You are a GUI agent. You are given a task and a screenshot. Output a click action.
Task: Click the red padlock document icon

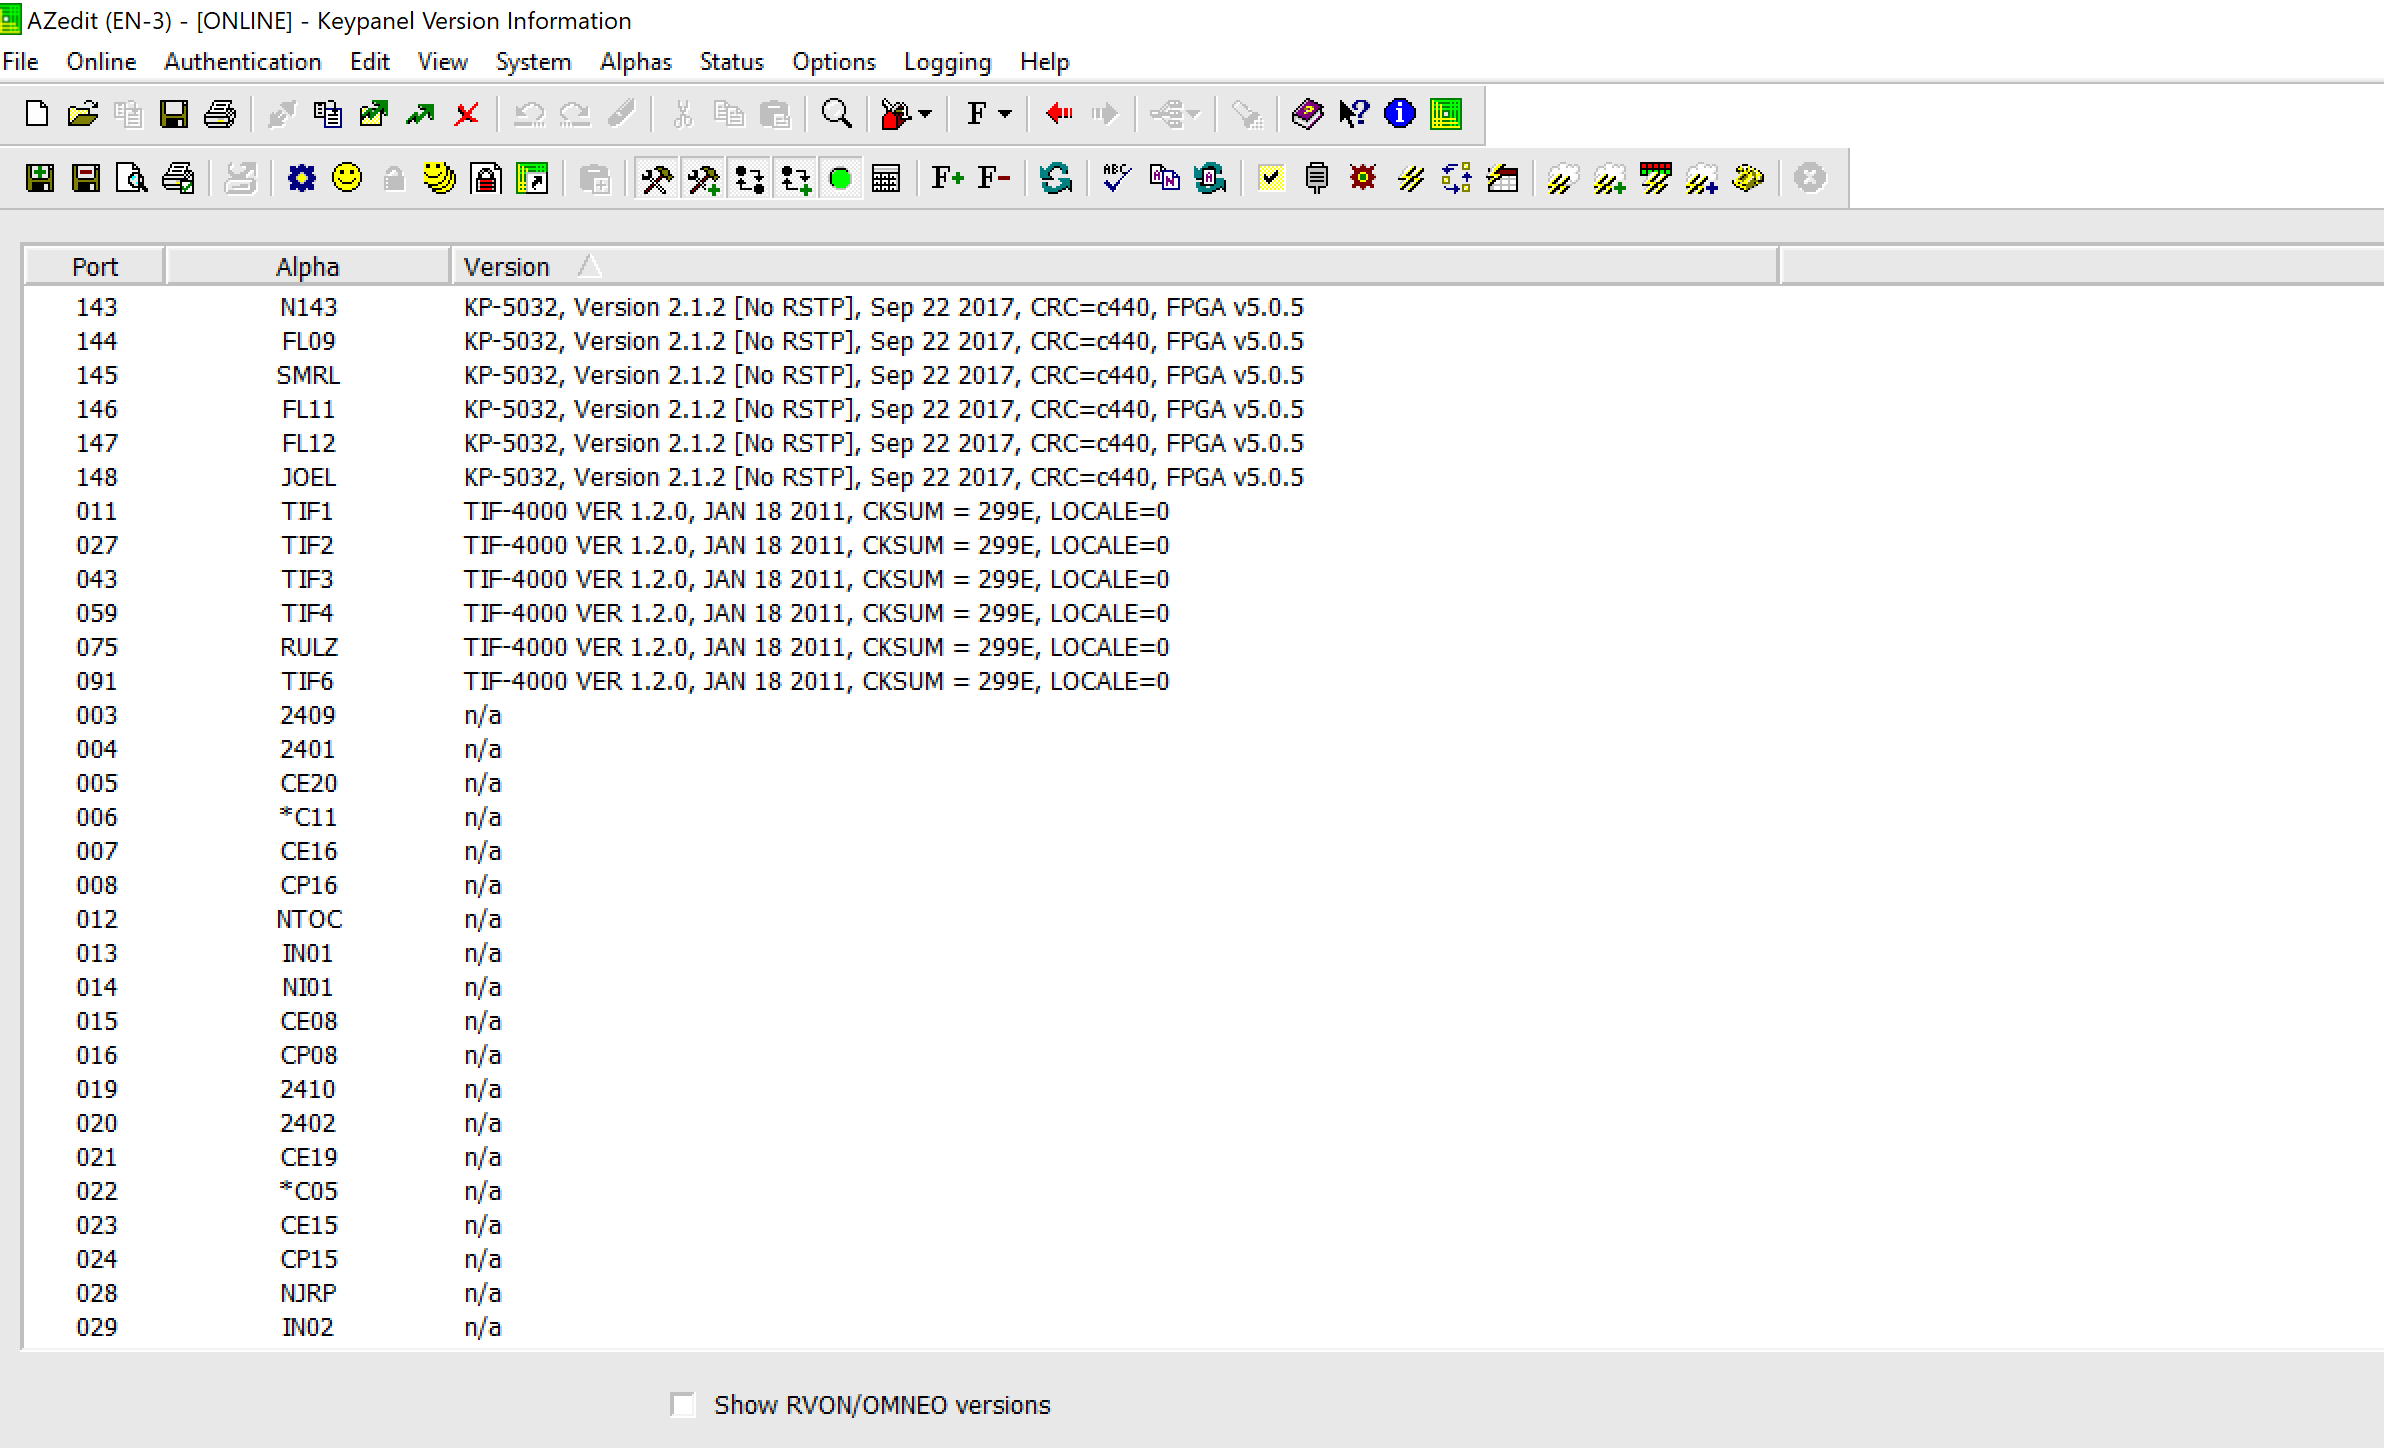click(x=486, y=179)
